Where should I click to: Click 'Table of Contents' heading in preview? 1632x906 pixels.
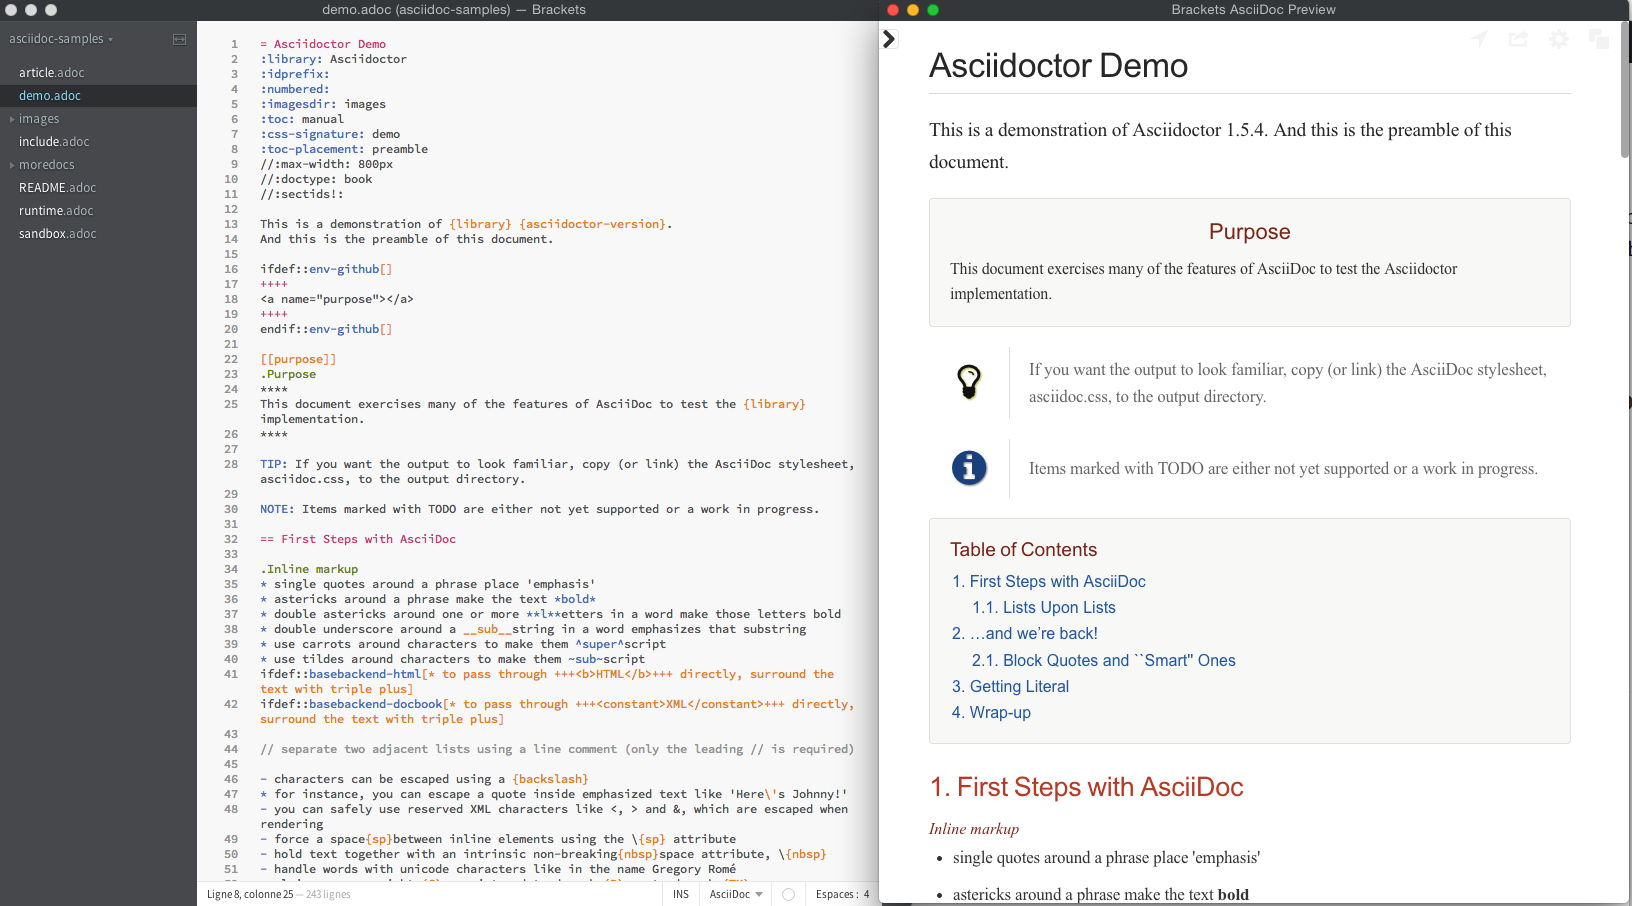[x=1023, y=550]
